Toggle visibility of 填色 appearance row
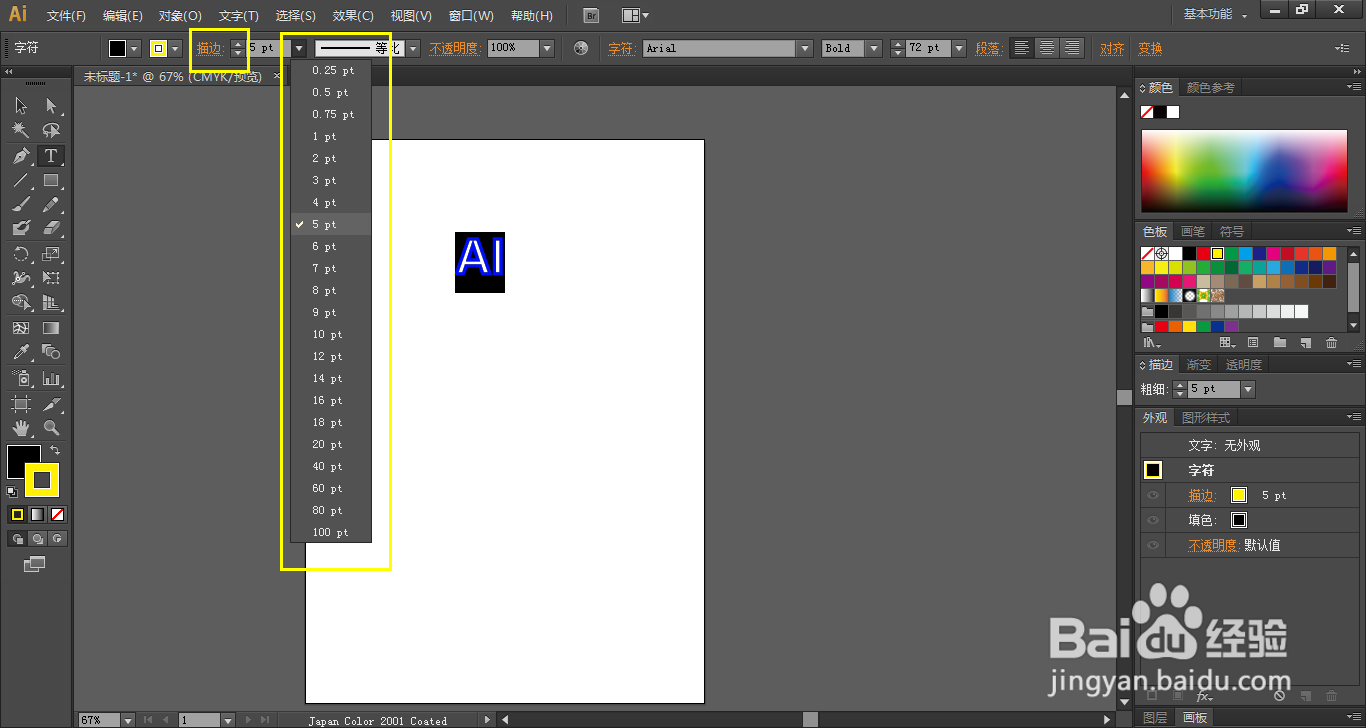 pyautogui.click(x=1153, y=520)
